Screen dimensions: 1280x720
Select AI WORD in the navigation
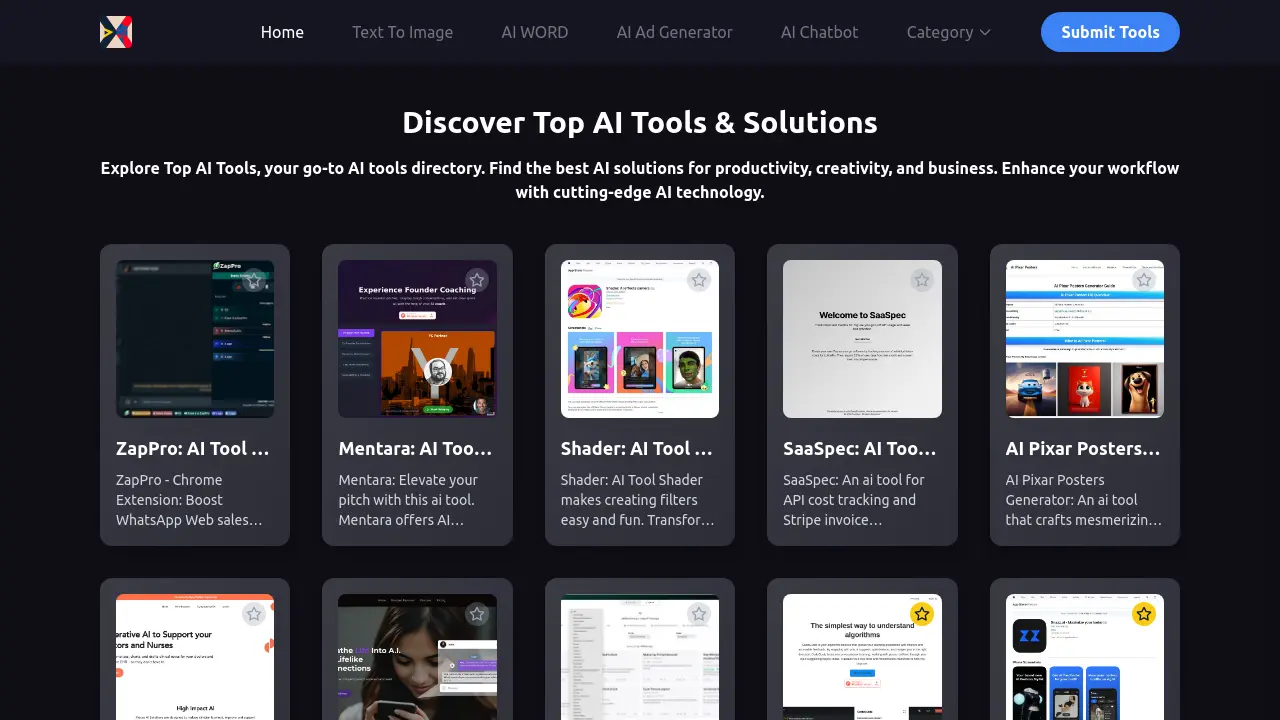point(535,32)
